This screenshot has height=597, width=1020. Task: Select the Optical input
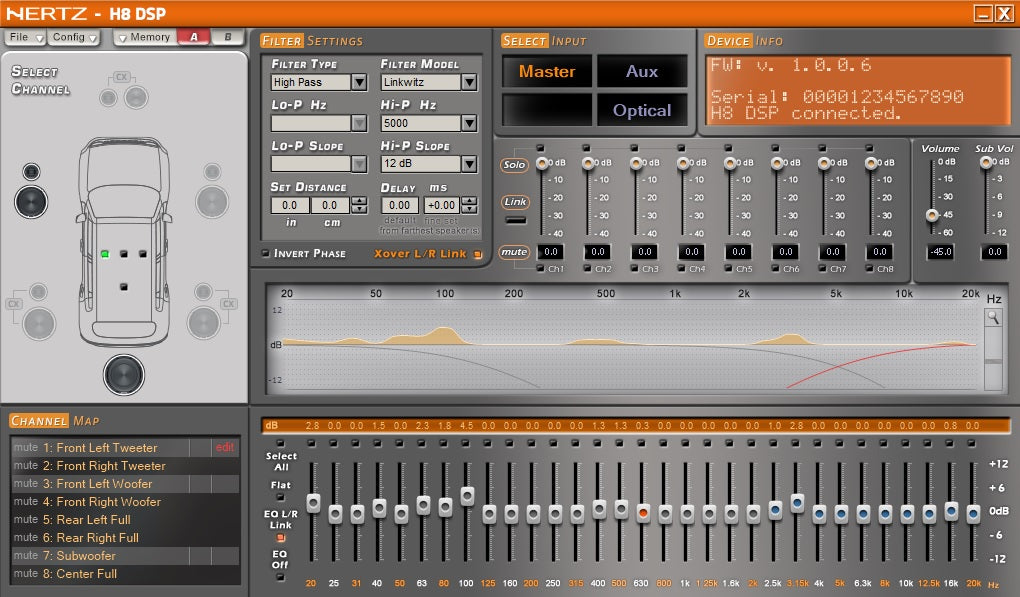click(642, 110)
